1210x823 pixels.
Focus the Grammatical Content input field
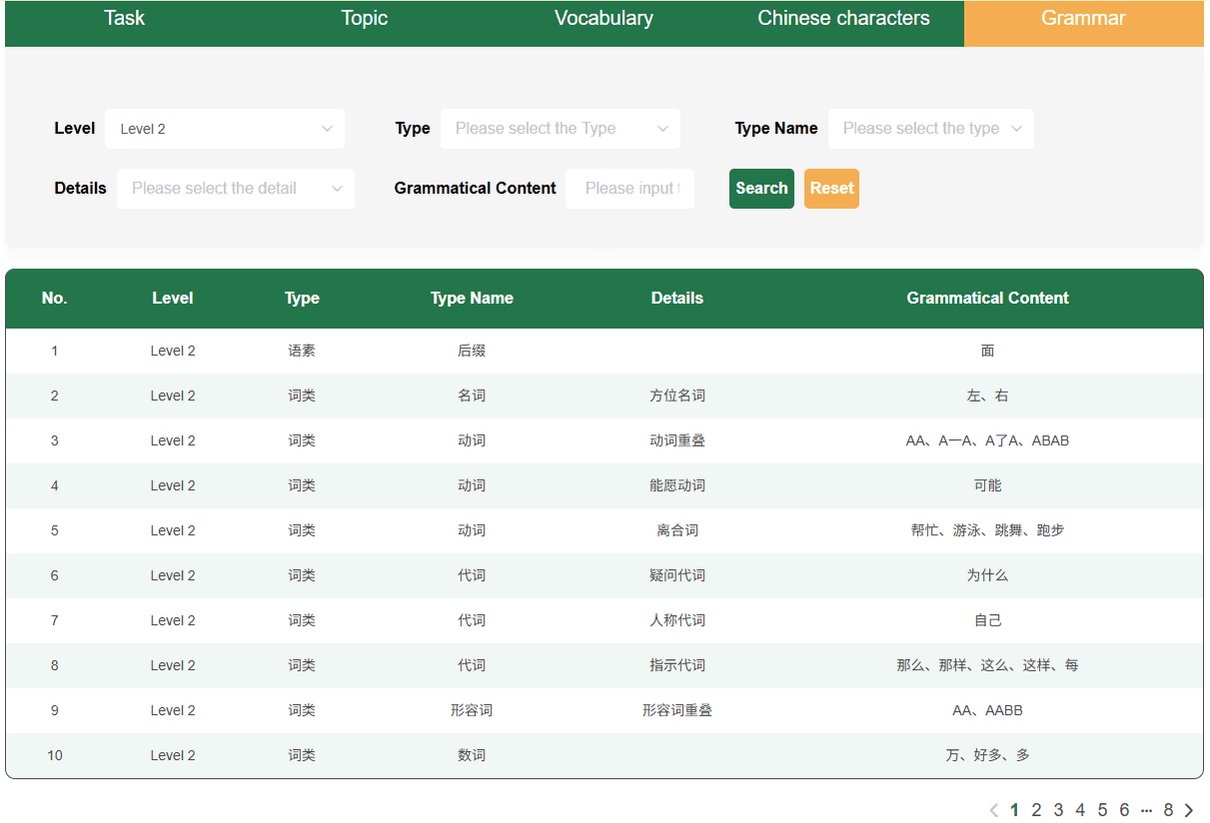pyautogui.click(x=630, y=189)
